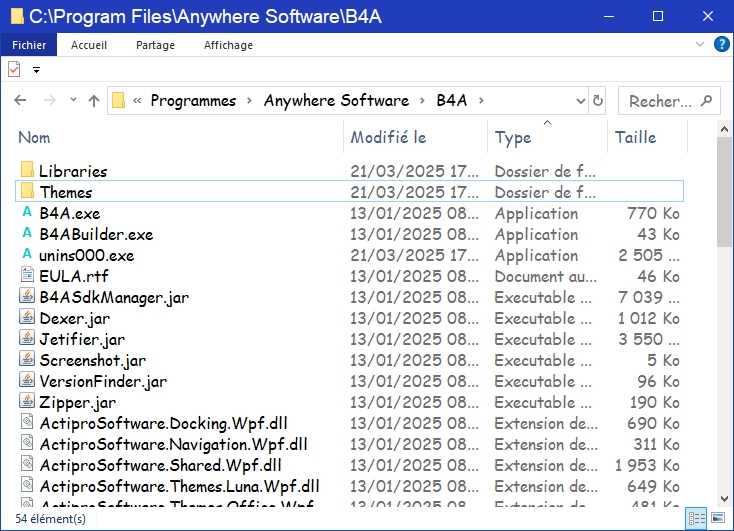Click the blue Help question mark icon
Screen dimensions: 734x531
point(721,45)
